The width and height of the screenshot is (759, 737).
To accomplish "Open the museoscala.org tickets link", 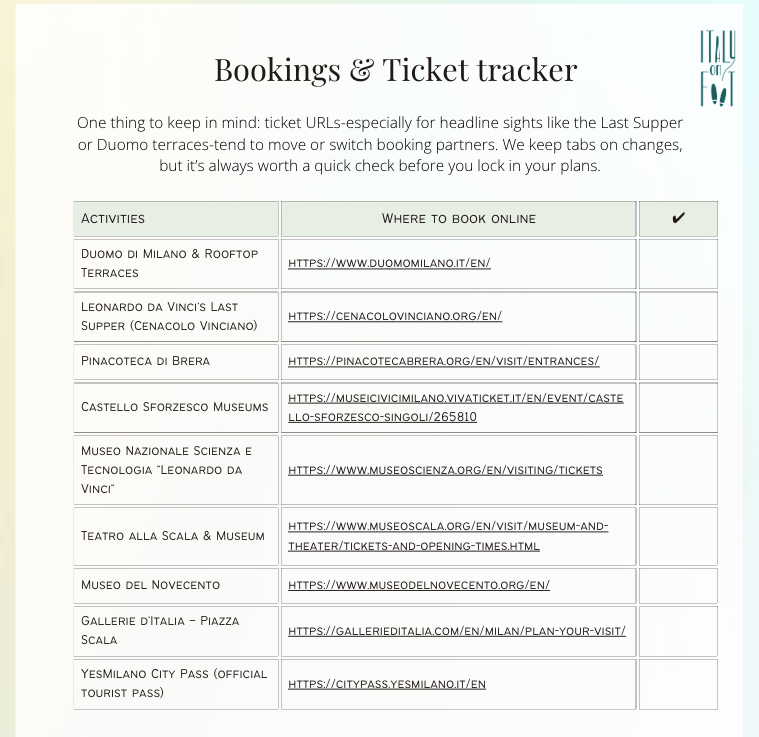I will pos(448,536).
